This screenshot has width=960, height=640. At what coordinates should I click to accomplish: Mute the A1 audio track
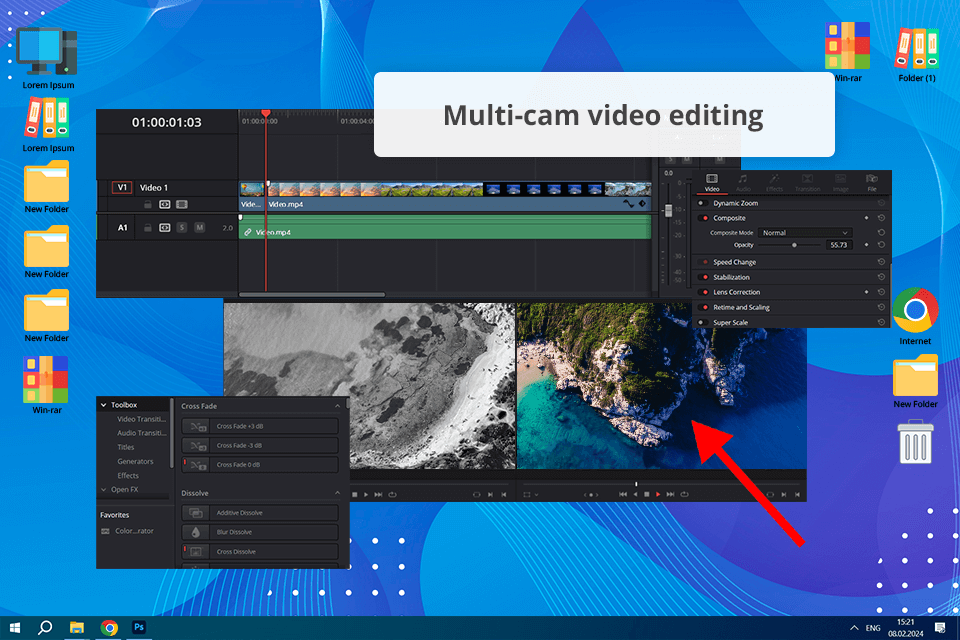pos(200,228)
